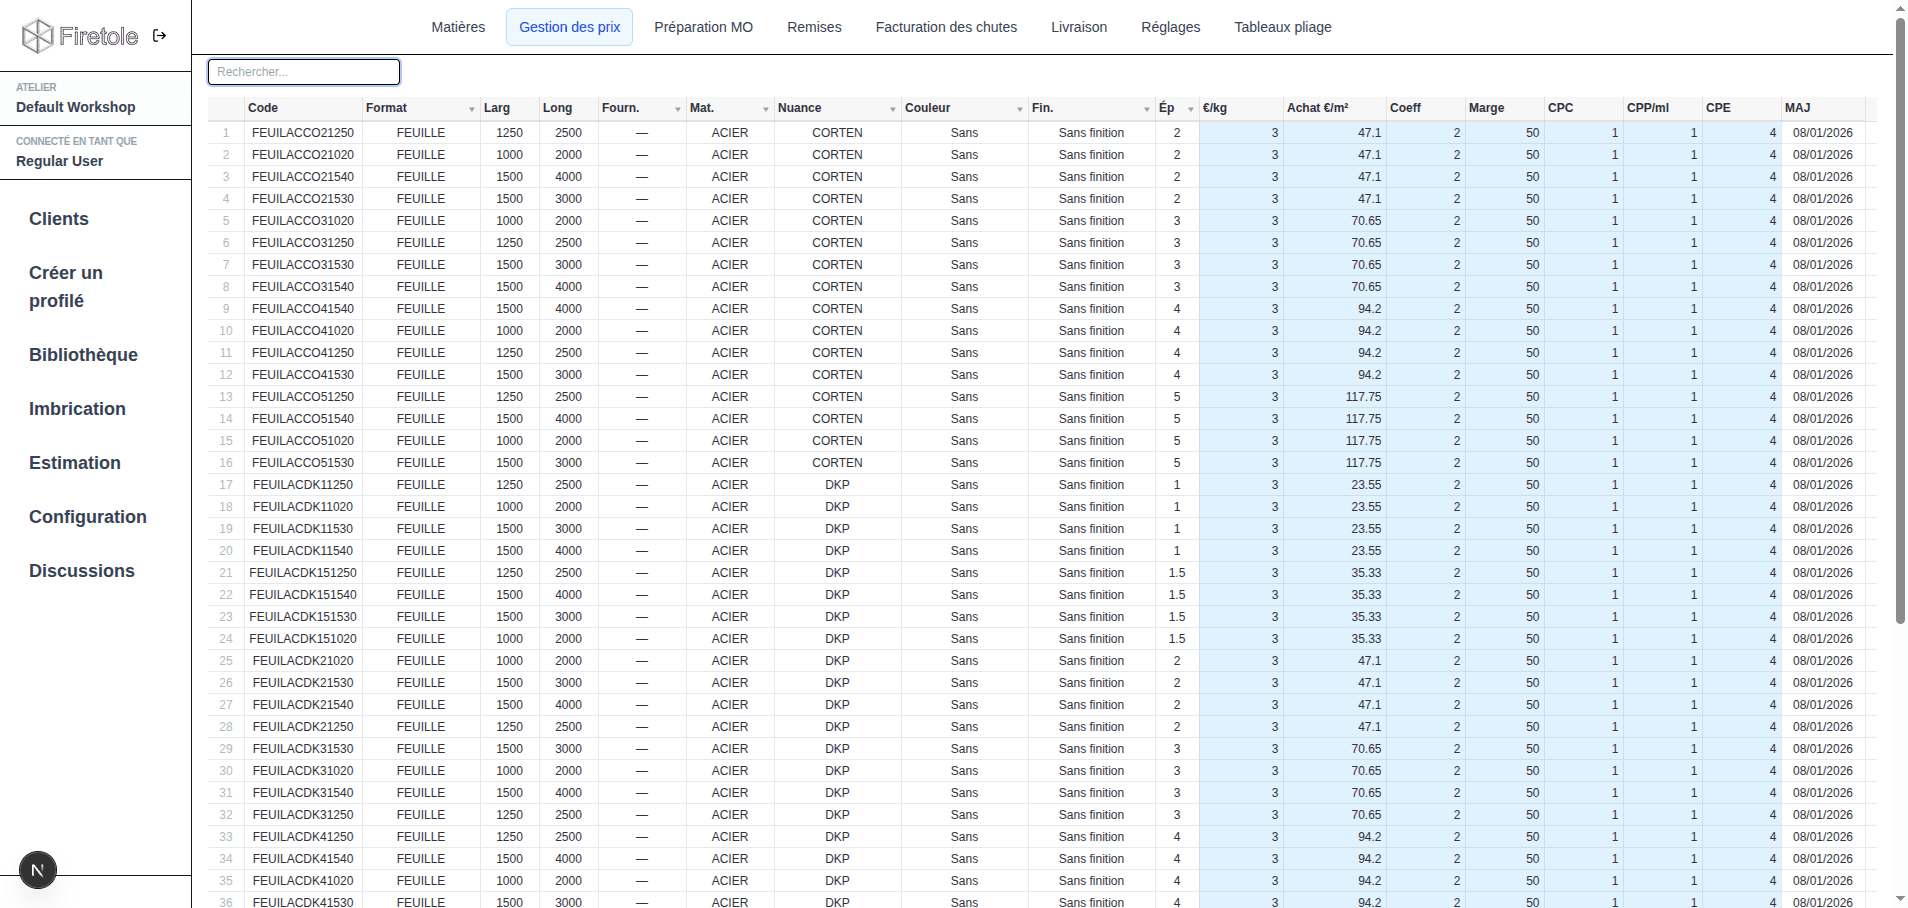This screenshot has width=1908, height=908.
Task: Select the Tableaux pliage tab
Action: [1283, 27]
